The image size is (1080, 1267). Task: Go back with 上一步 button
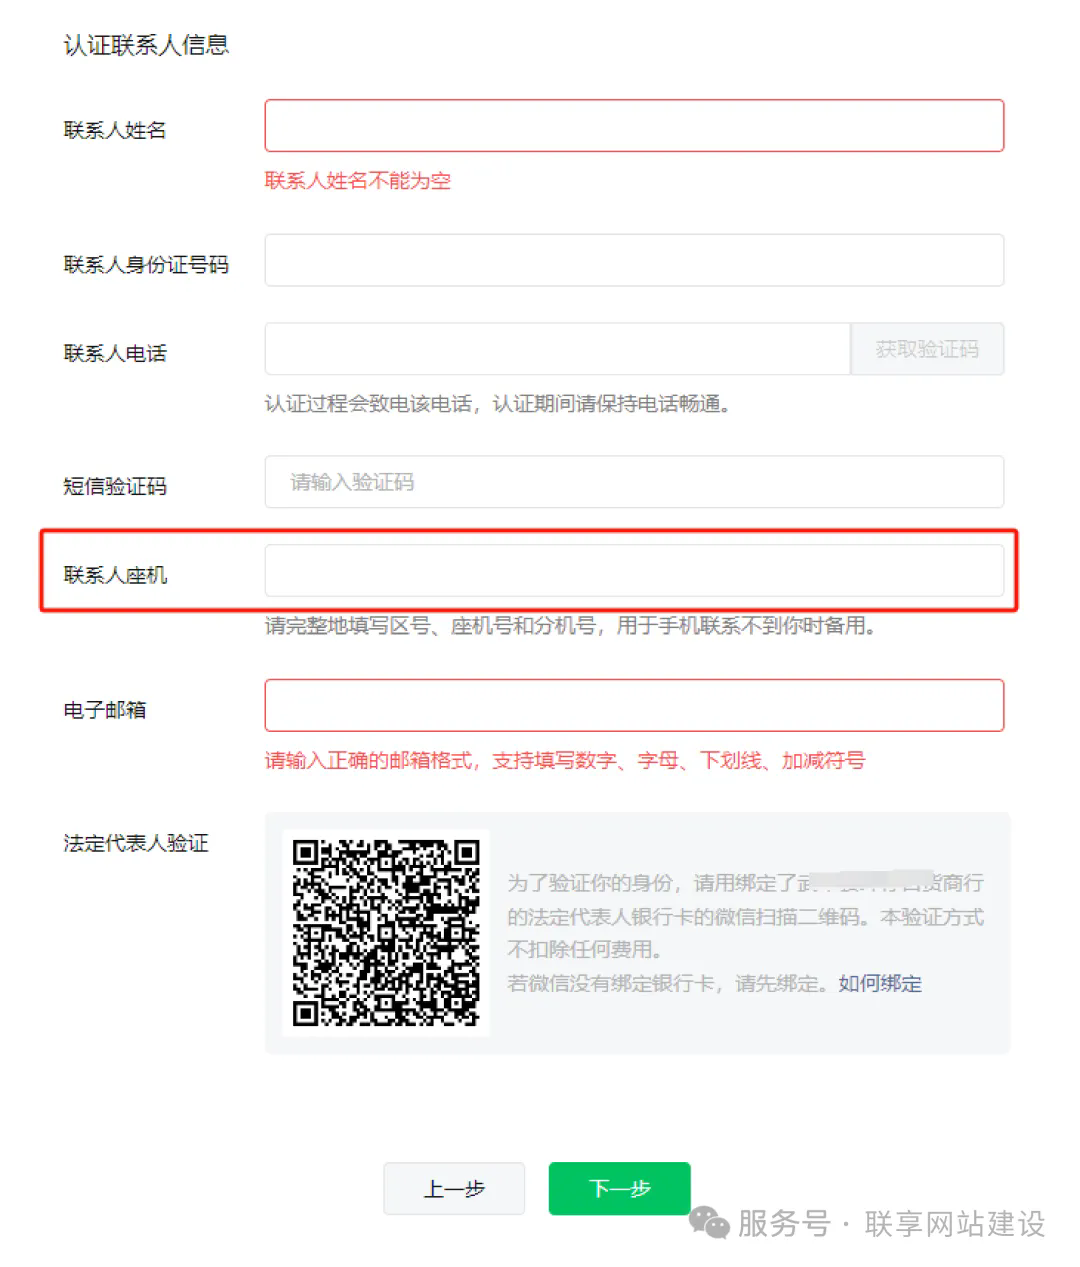[454, 1188]
